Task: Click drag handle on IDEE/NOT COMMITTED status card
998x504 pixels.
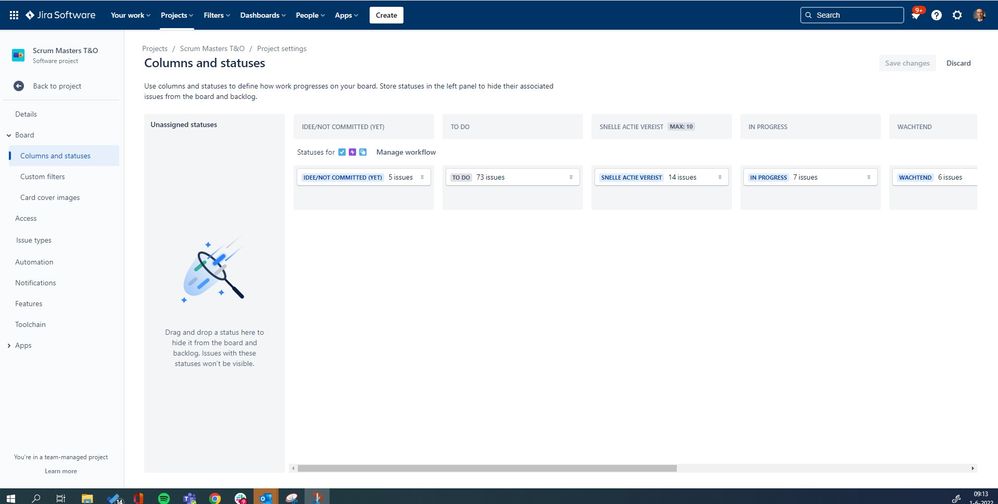Action: (x=422, y=178)
